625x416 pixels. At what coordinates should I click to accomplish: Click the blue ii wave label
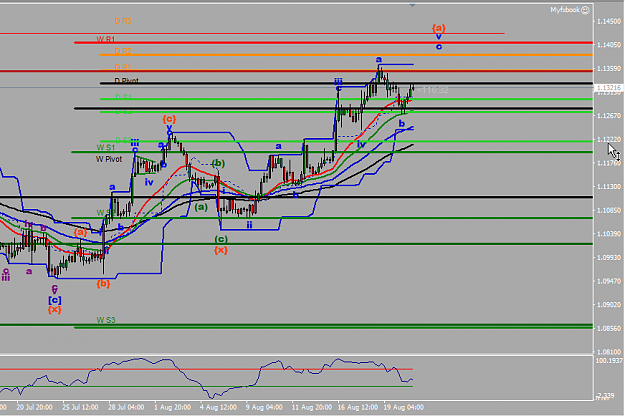(249, 225)
